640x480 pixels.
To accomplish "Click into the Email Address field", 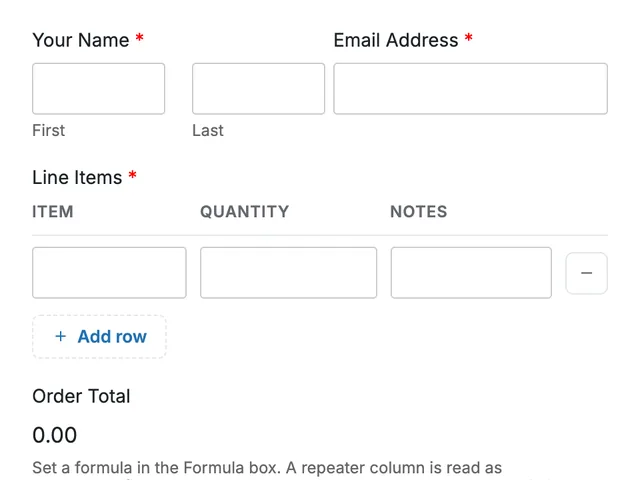I will pyautogui.click(x=470, y=89).
